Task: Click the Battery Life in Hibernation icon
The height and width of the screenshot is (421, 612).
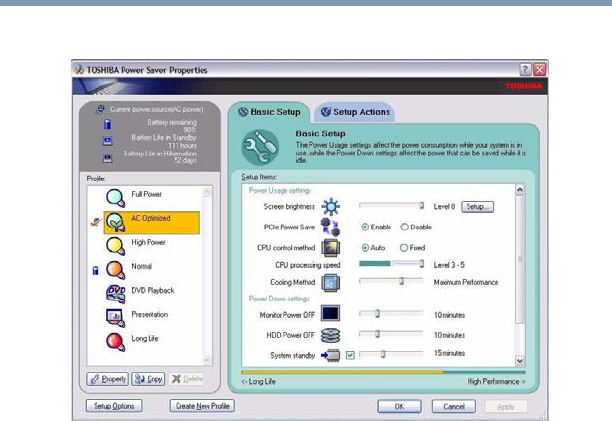Action: [x=107, y=158]
